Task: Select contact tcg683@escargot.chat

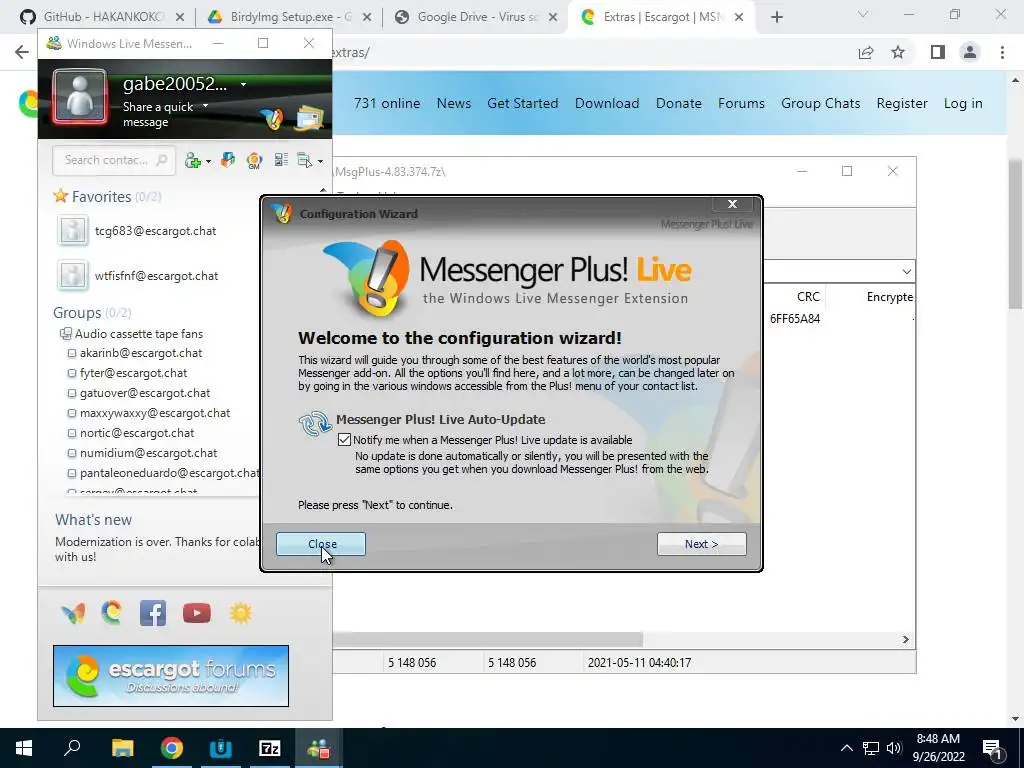Action: (x=155, y=231)
